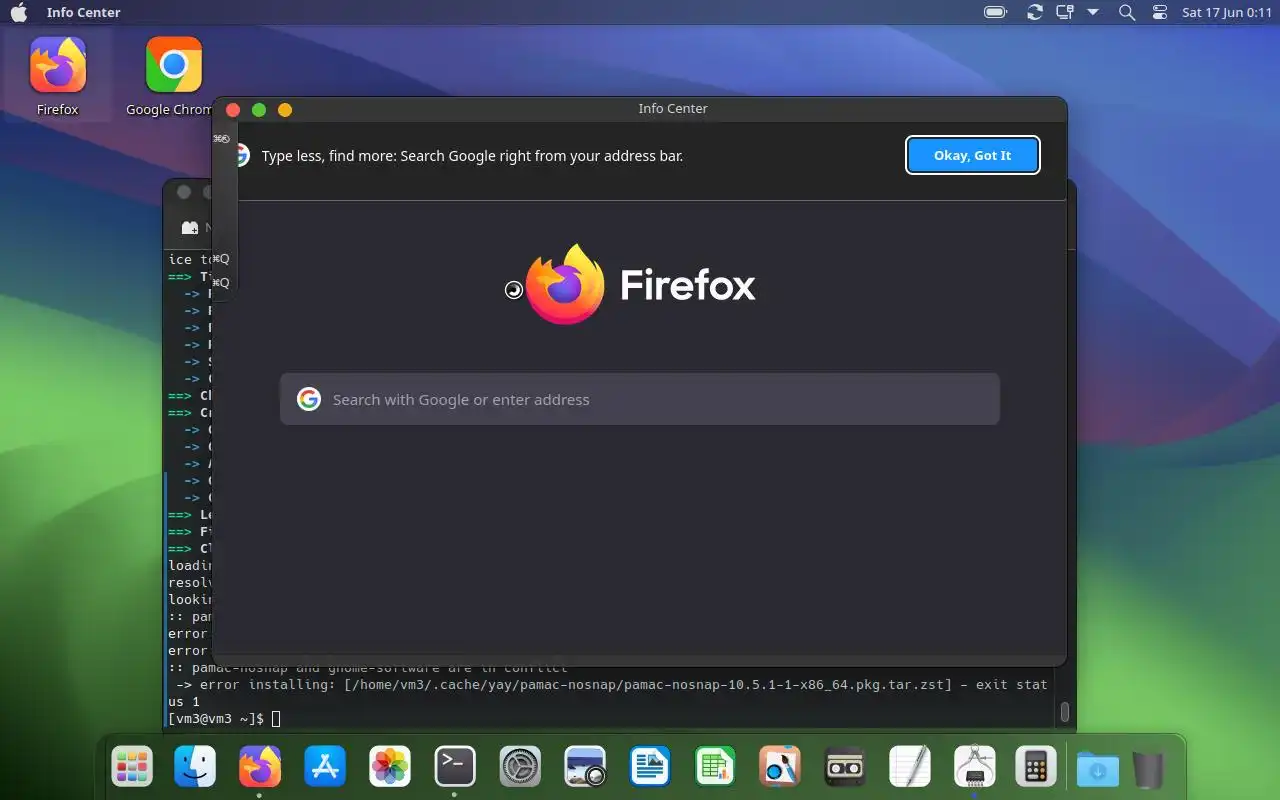Click the yellow Info Center window button
This screenshot has width=1280, height=800.
[x=285, y=109]
